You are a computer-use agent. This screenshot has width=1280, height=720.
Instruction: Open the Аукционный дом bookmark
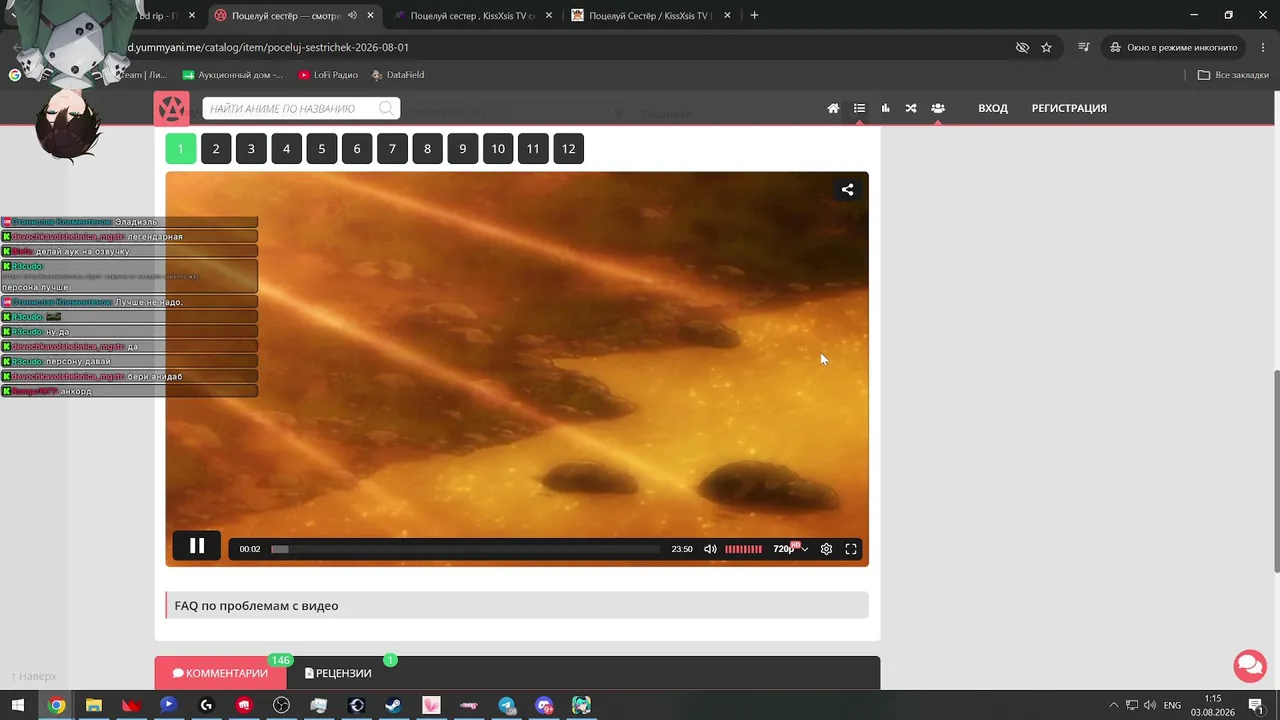[232, 75]
